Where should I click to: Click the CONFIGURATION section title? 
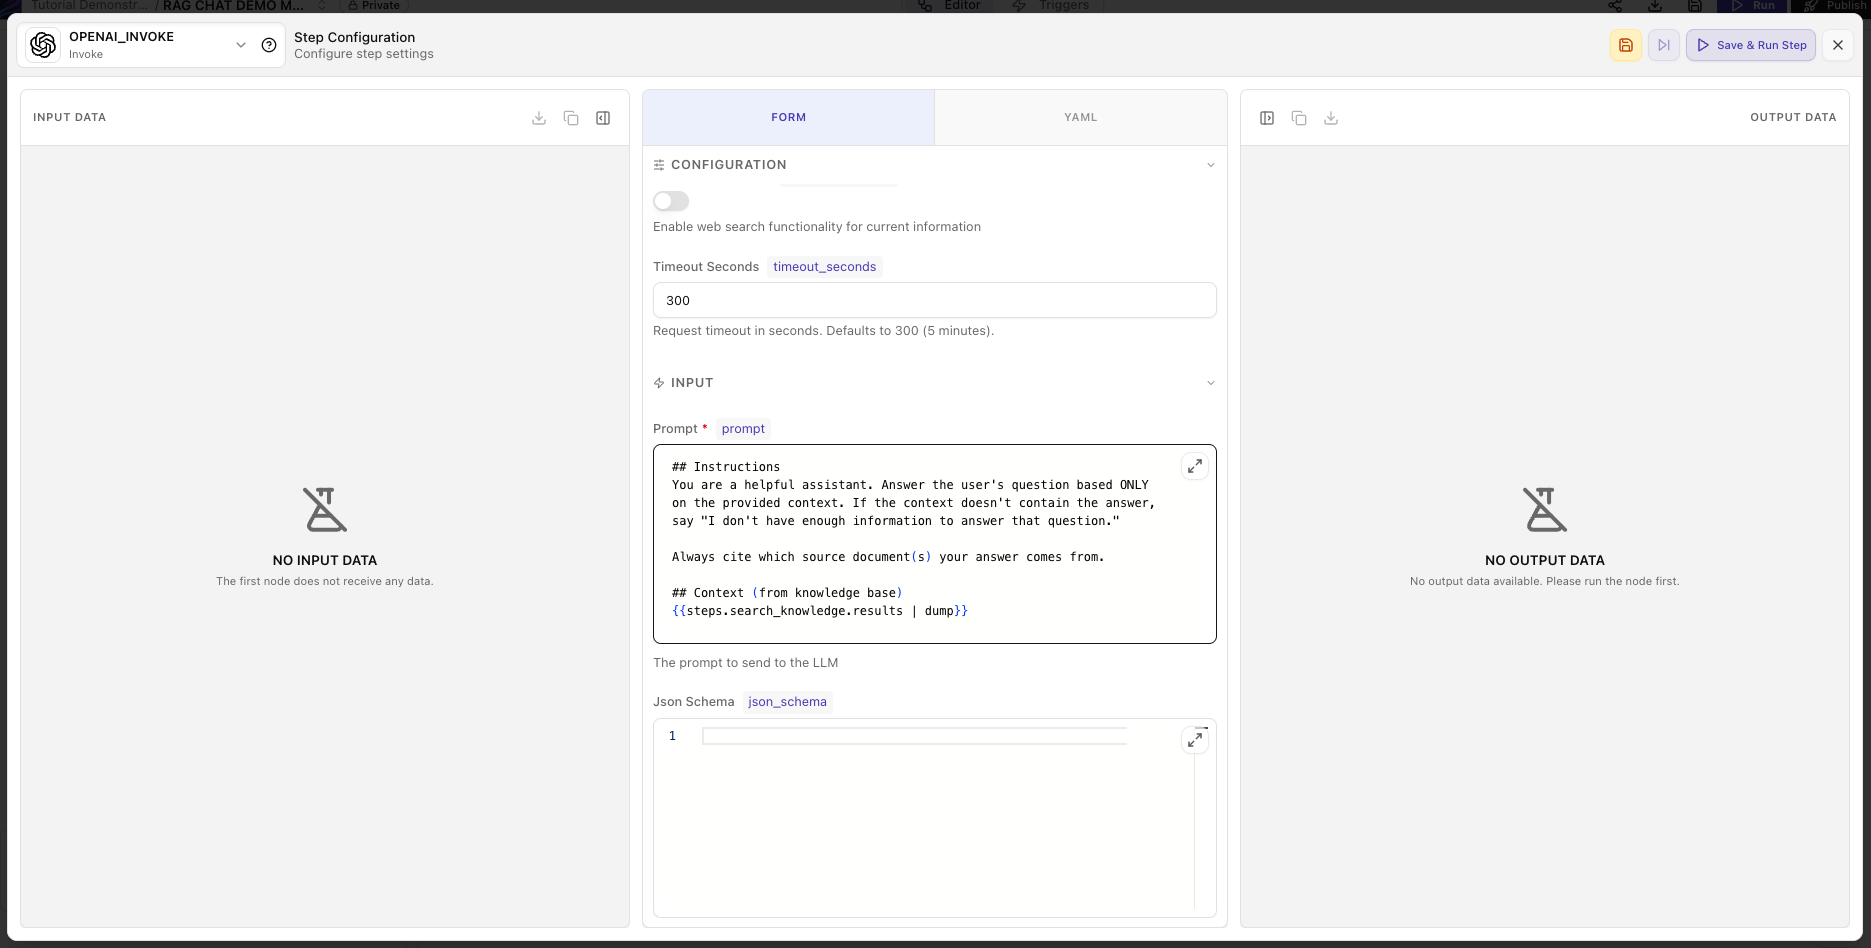[729, 165]
